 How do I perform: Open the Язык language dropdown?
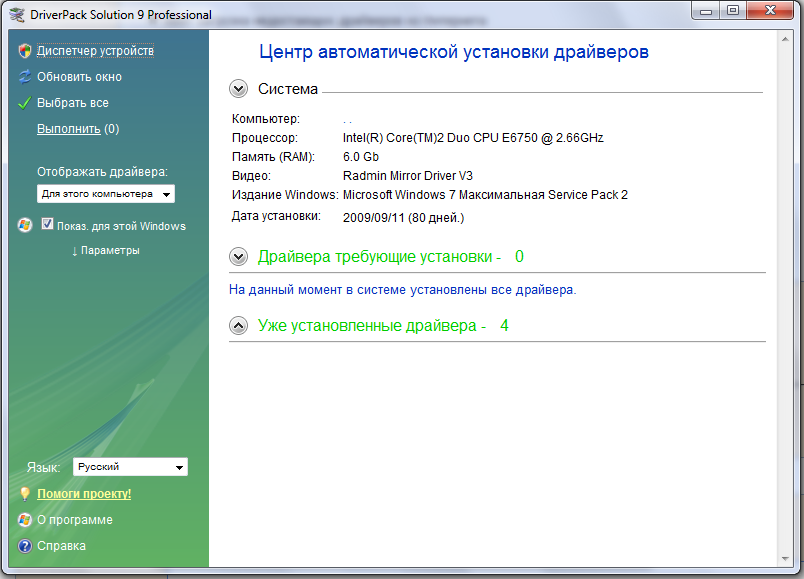[130, 467]
